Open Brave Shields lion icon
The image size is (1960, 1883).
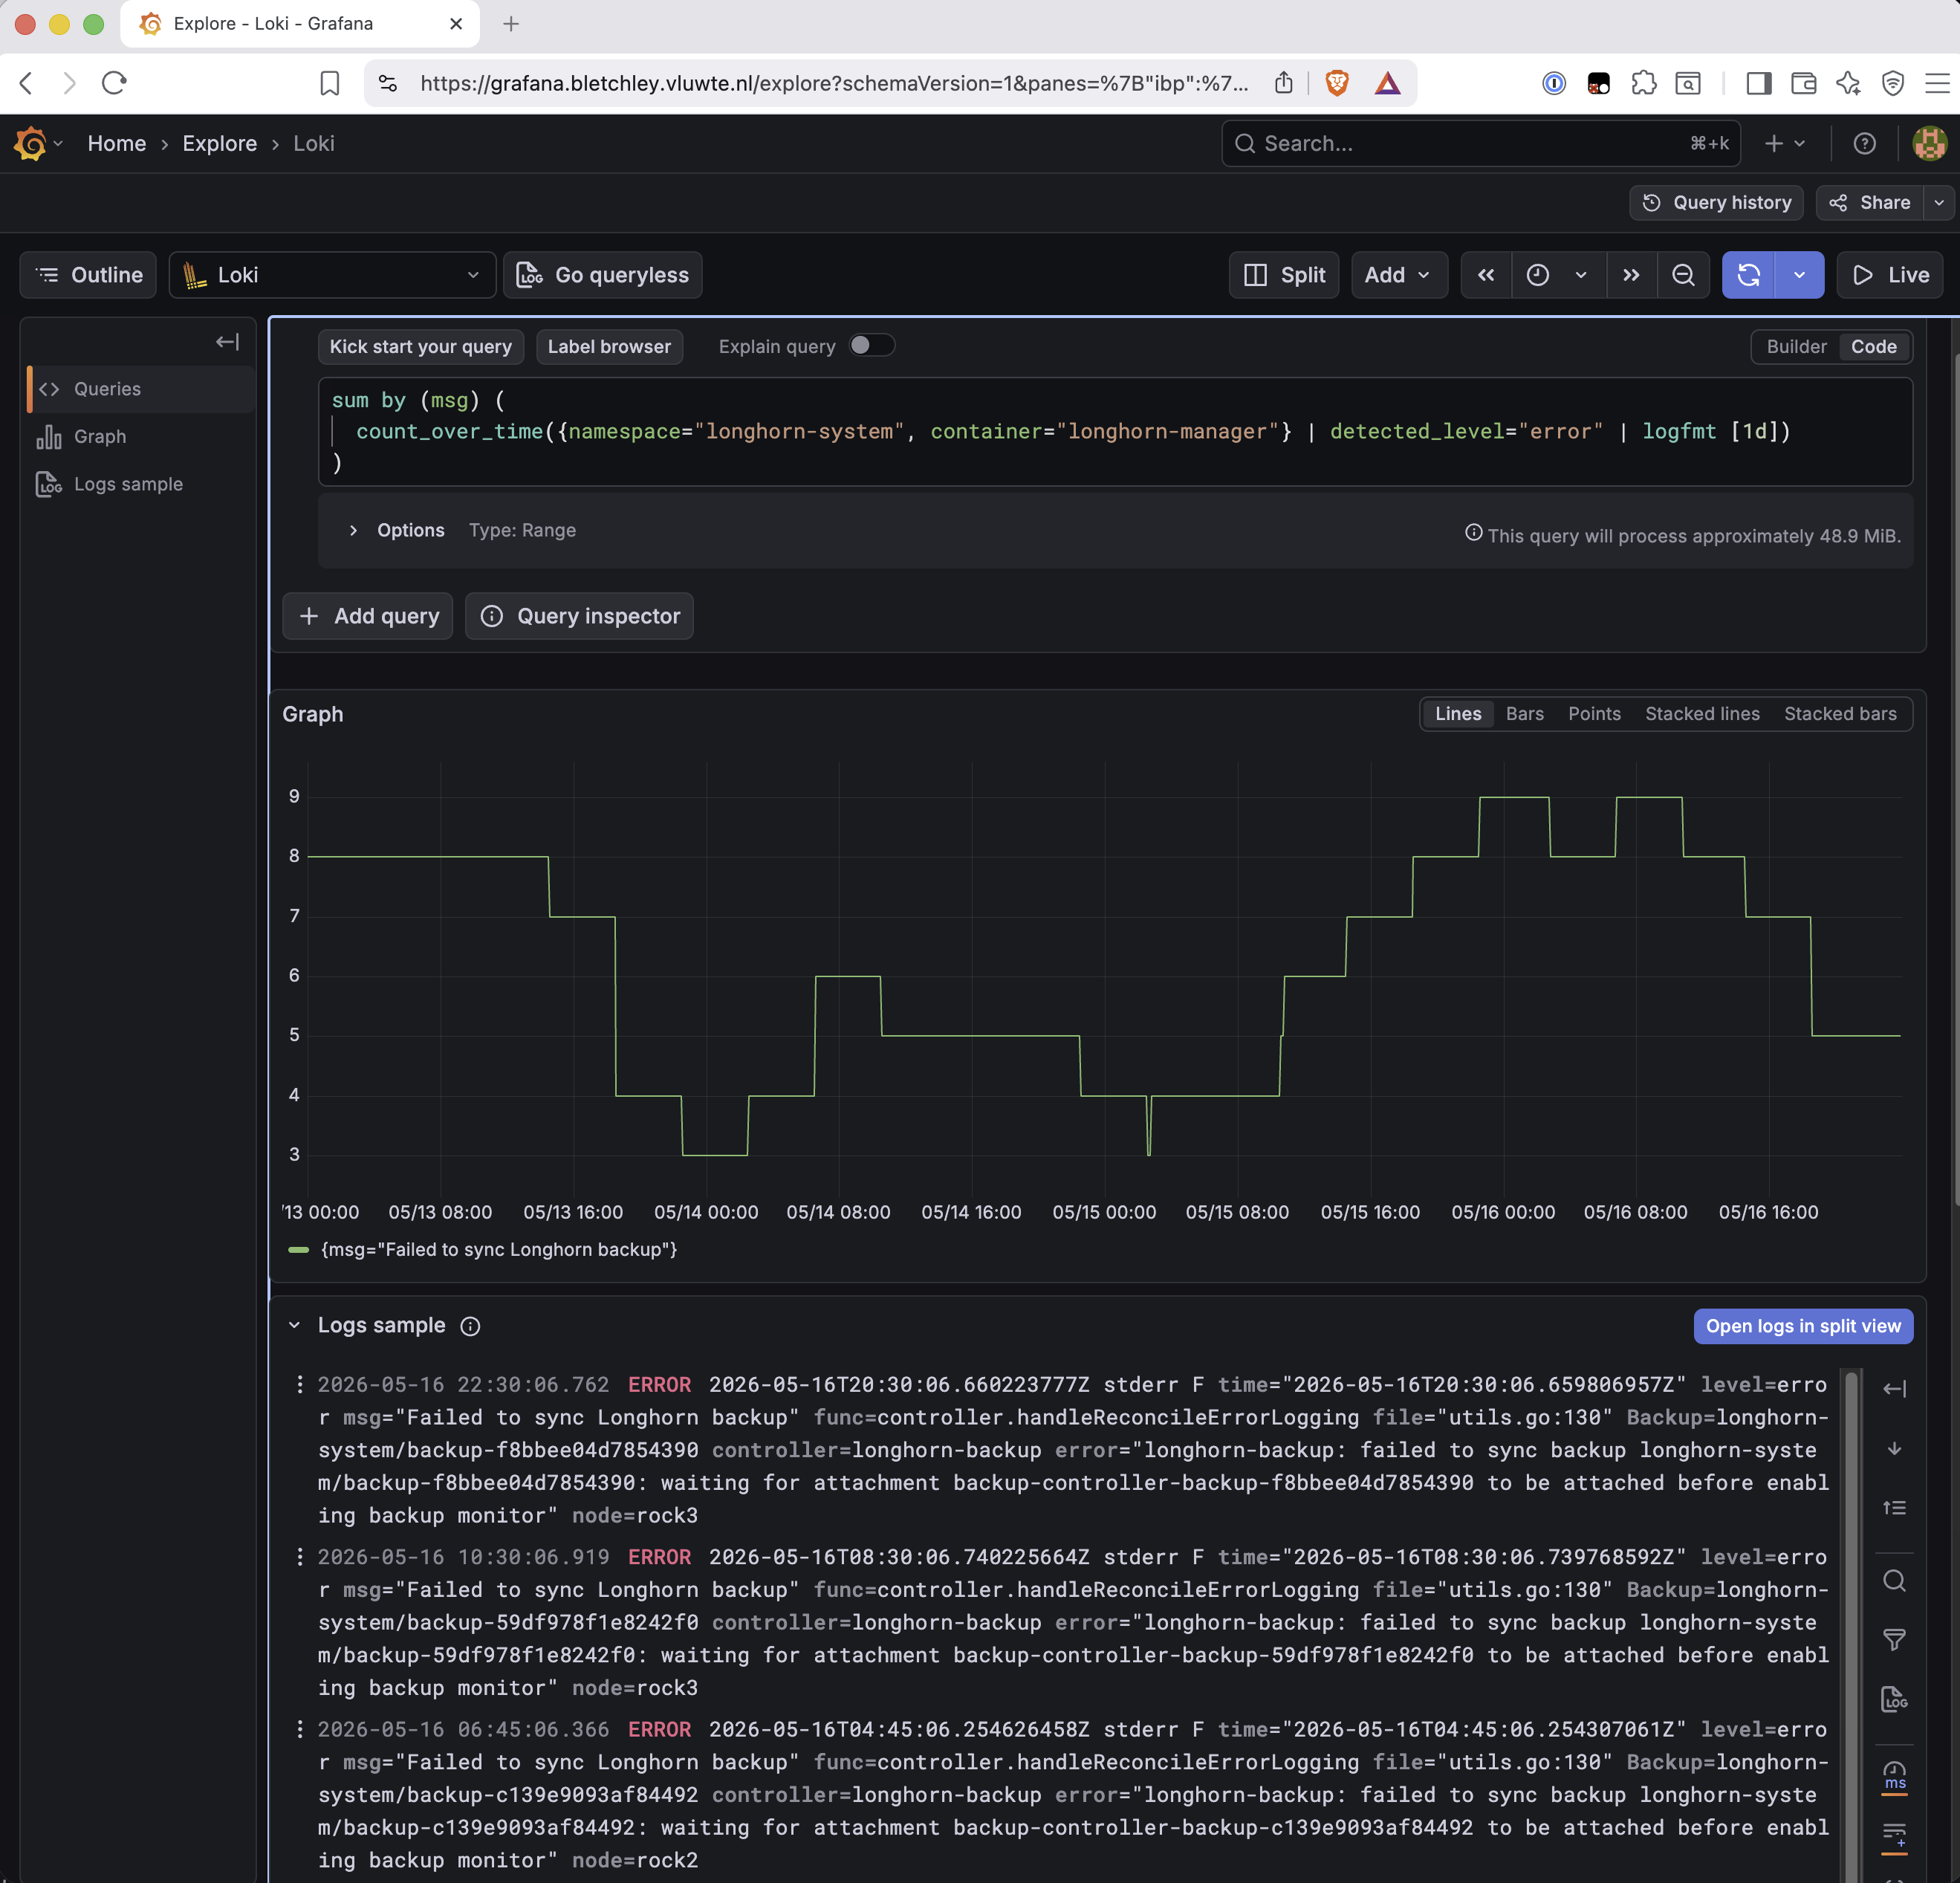[x=1337, y=83]
